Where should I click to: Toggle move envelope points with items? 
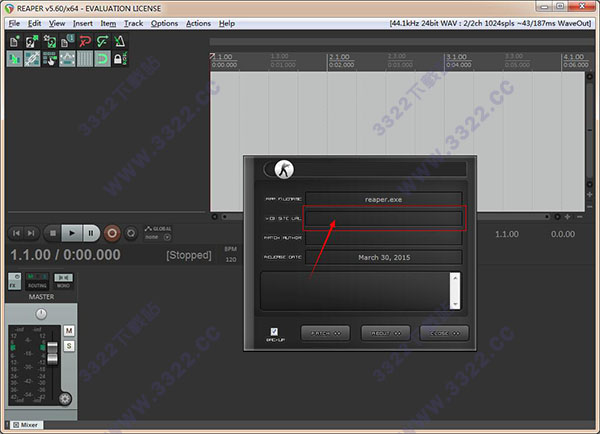click(67, 59)
